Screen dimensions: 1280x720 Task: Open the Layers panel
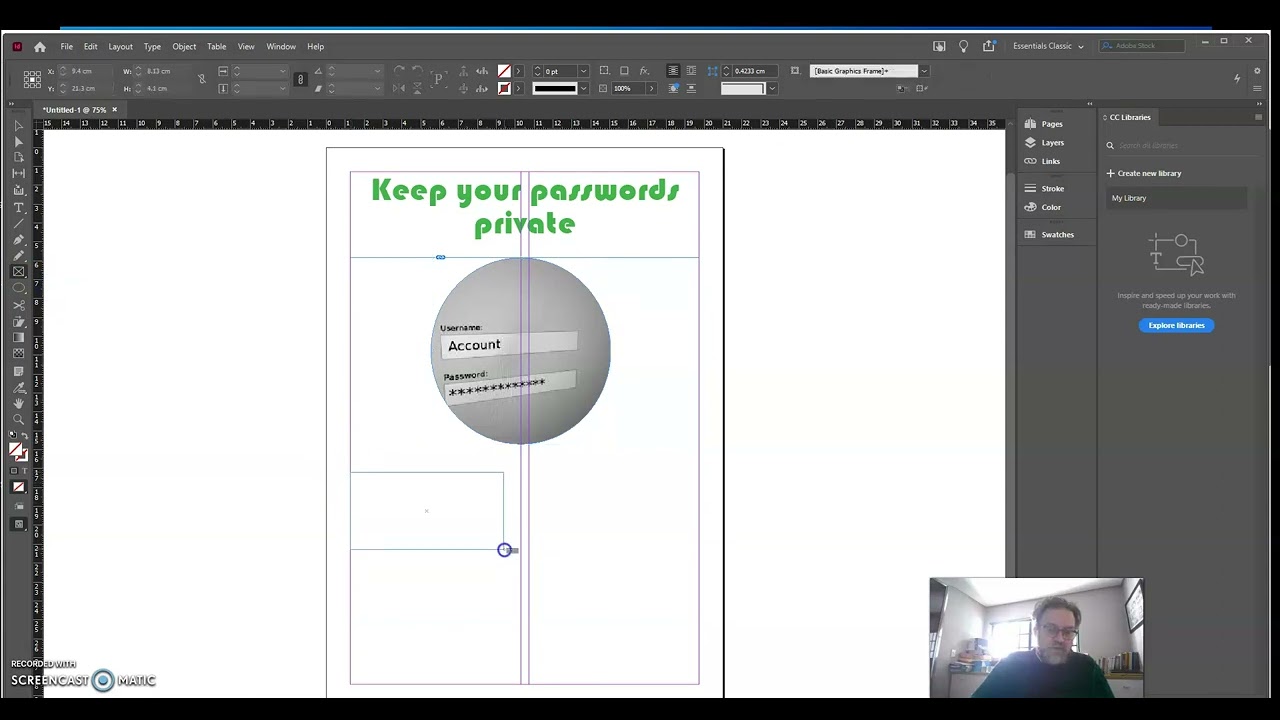[x=1044, y=142]
